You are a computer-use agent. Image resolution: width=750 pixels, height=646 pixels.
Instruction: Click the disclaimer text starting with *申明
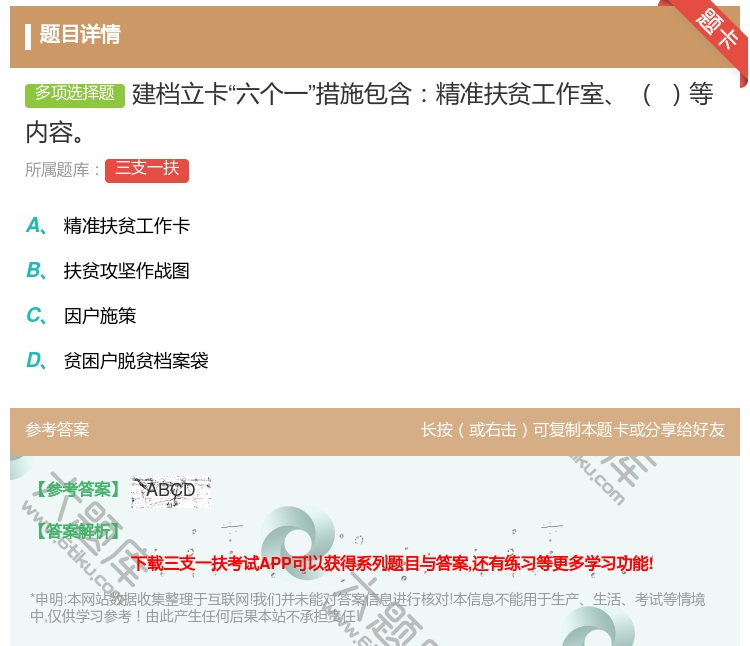(x=367, y=607)
